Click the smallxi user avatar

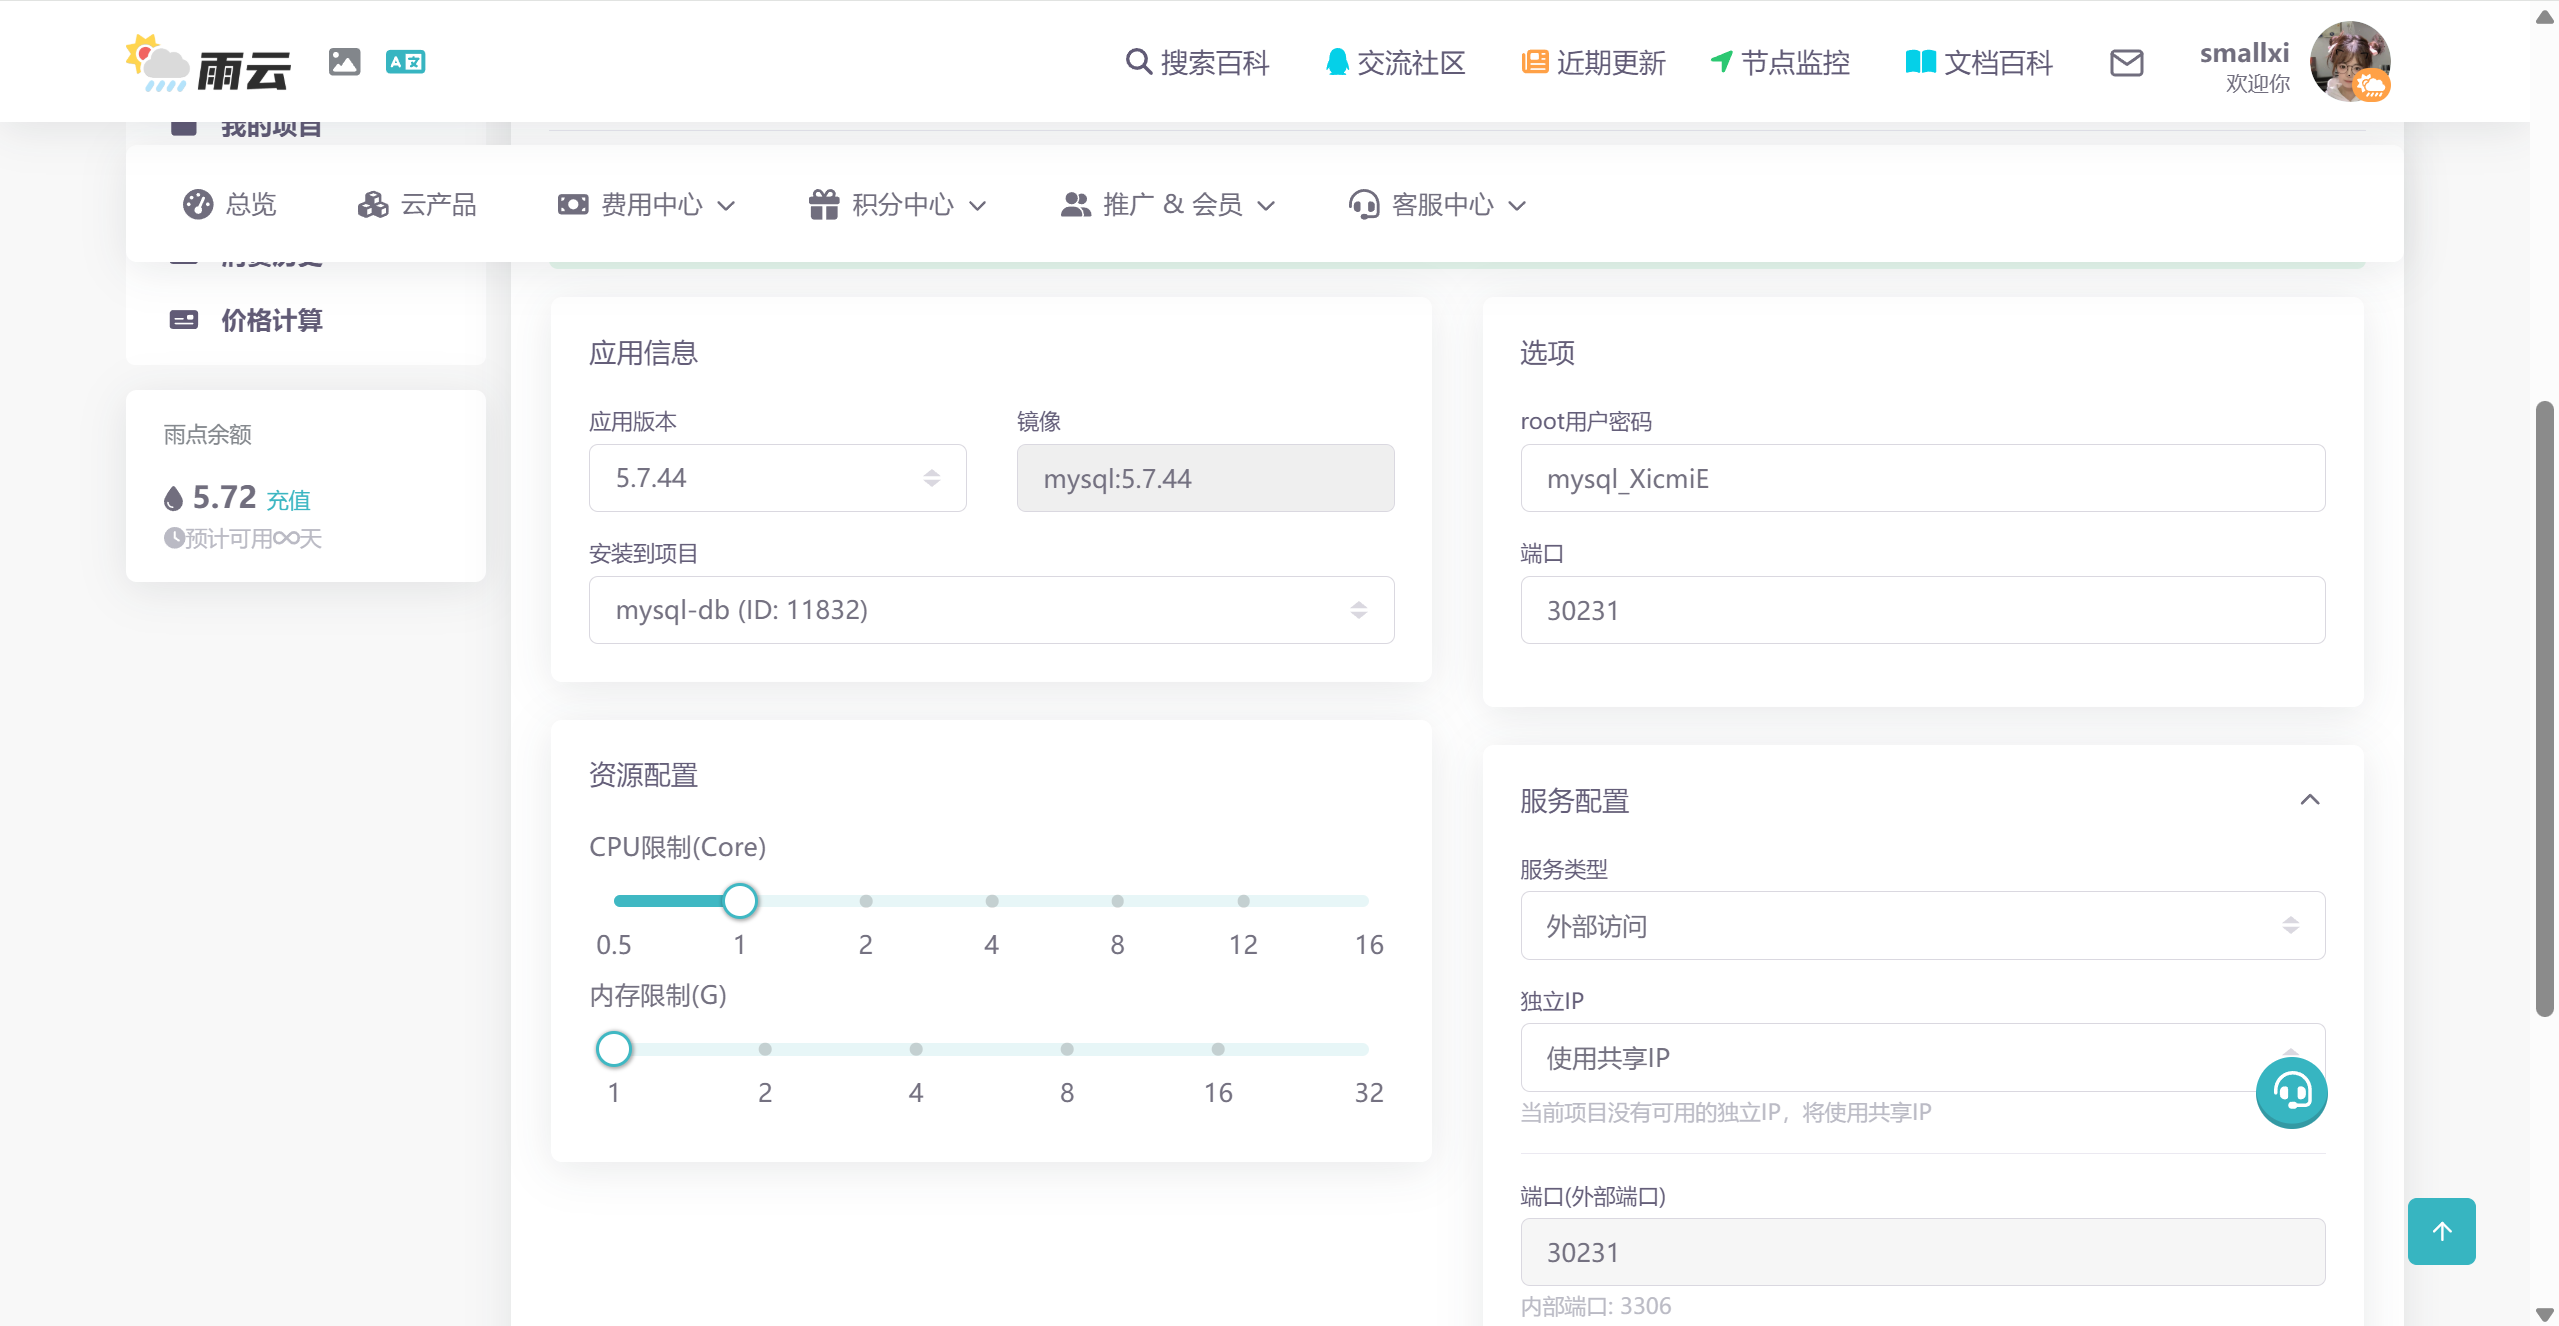point(2348,62)
